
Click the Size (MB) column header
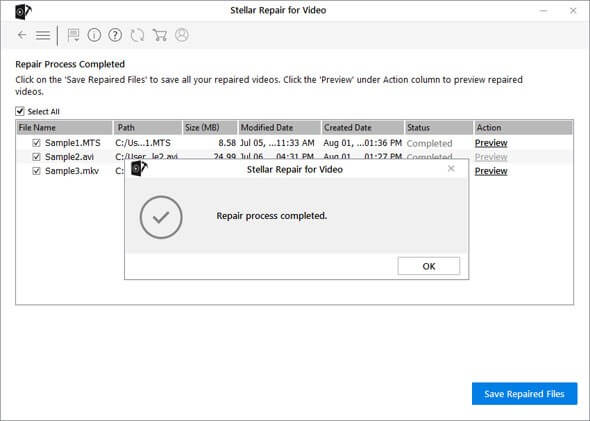click(x=210, y=128)
